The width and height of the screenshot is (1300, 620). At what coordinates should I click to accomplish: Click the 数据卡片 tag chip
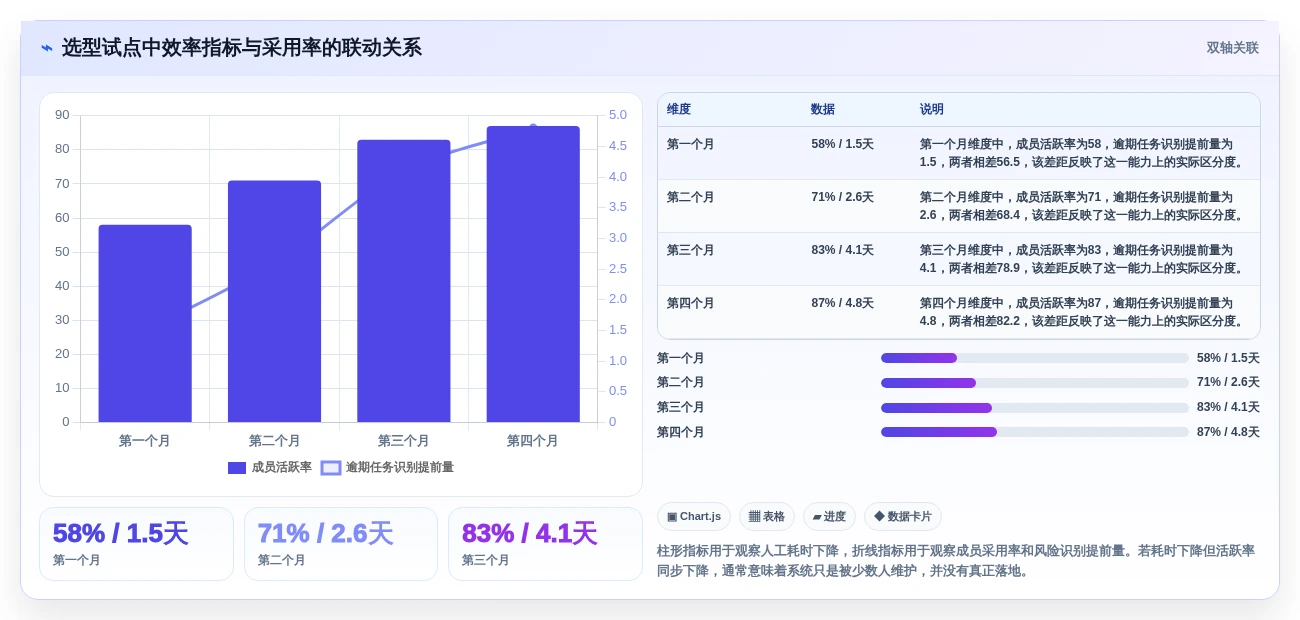click(903, 517)
